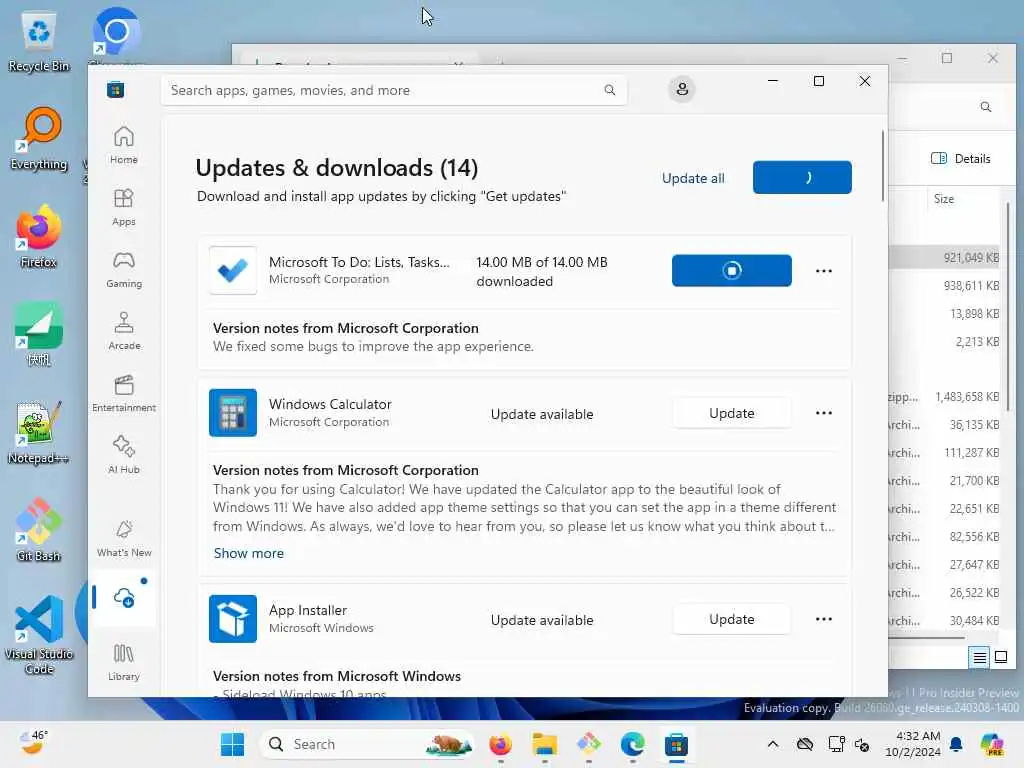
Task: Switch File Explorer to large thumbnails view
Action: [x=1000, y=658]
